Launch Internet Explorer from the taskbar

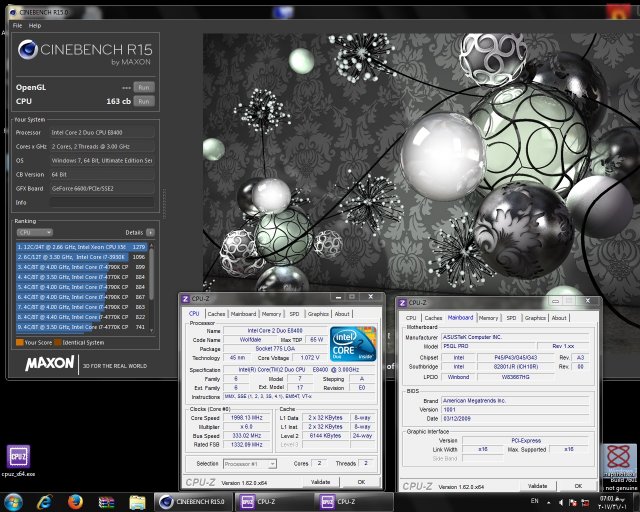(x=47, y=501)
